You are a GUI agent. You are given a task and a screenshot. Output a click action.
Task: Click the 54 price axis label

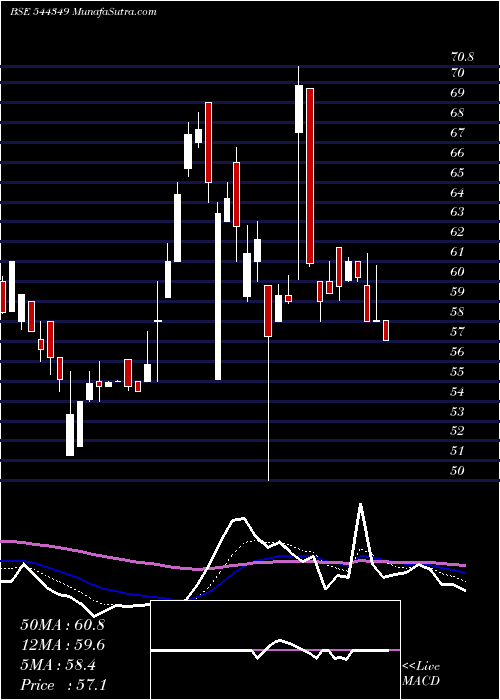click(x=458, y=392)
